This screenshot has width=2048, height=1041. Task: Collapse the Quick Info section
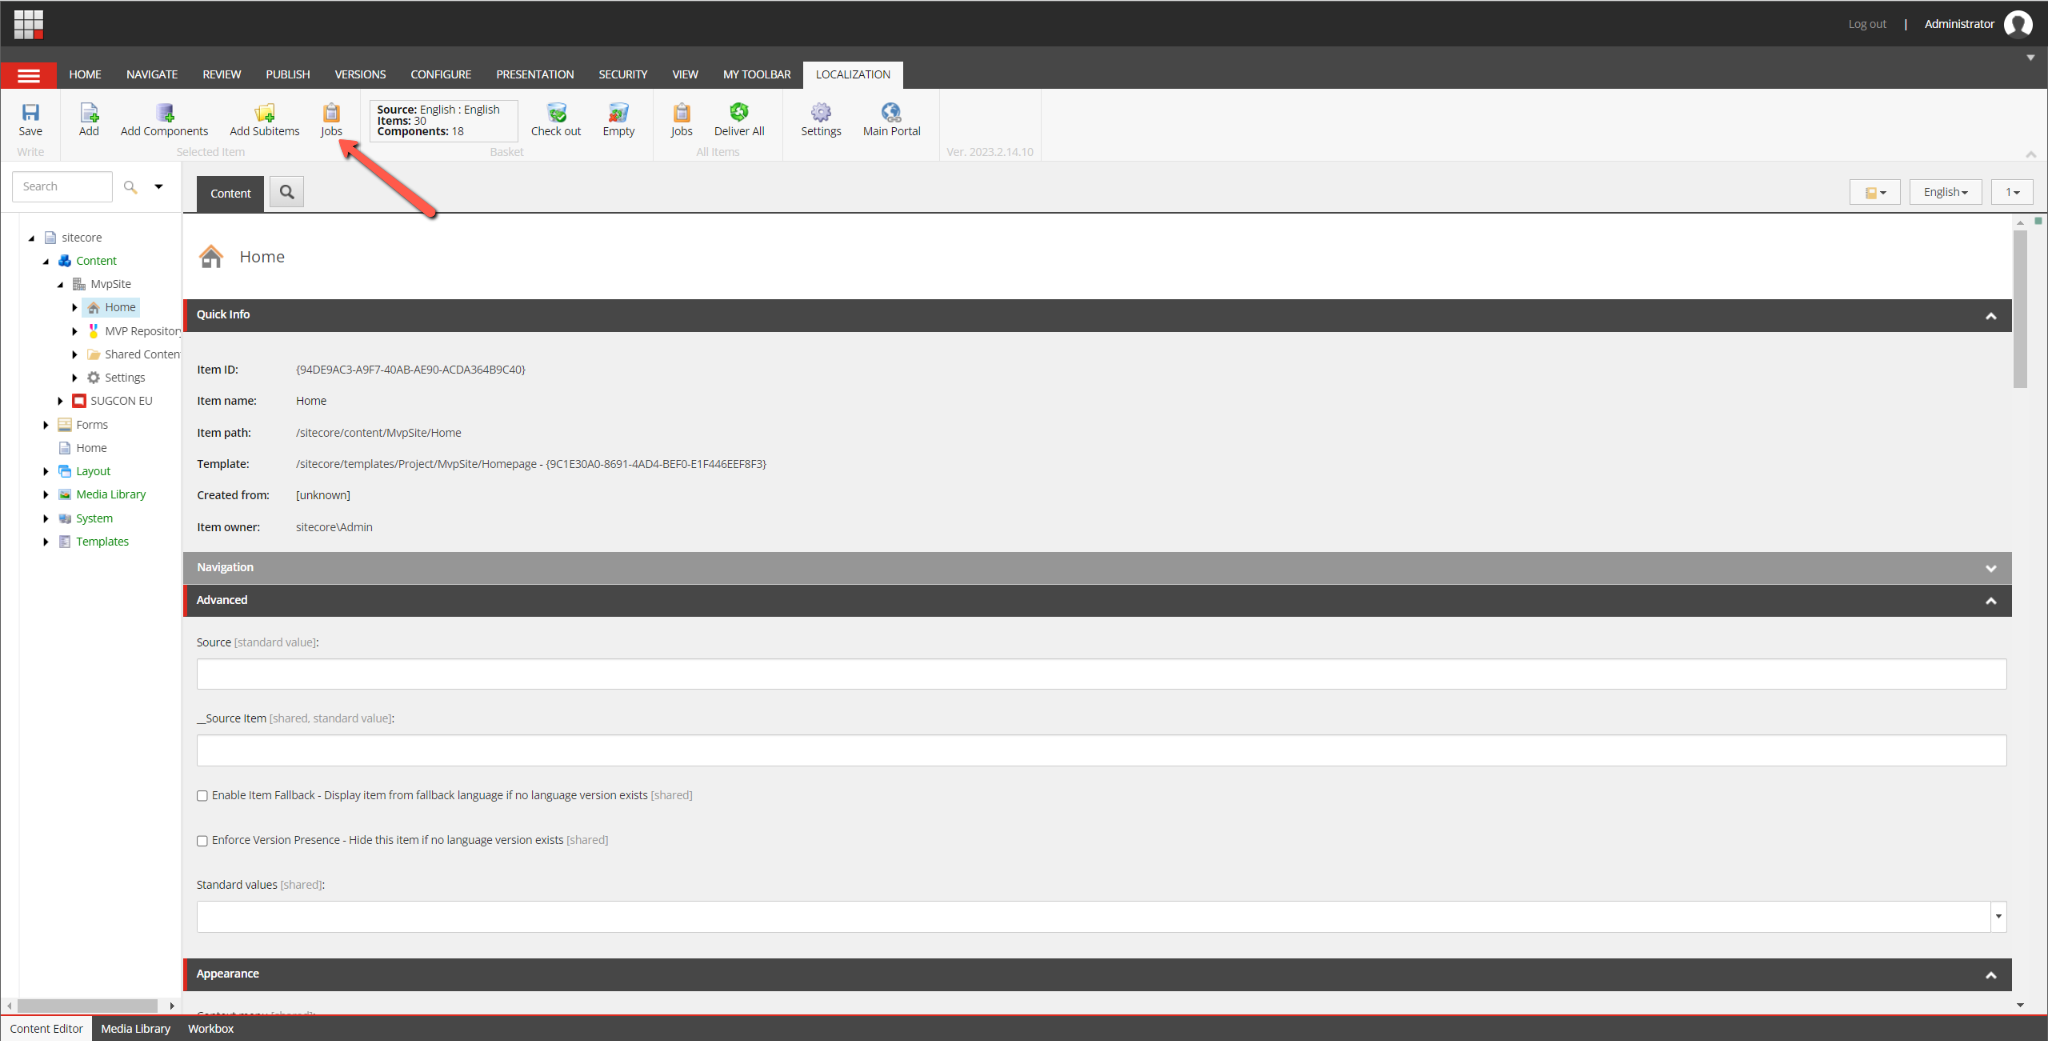click(x=1991, y=316)
